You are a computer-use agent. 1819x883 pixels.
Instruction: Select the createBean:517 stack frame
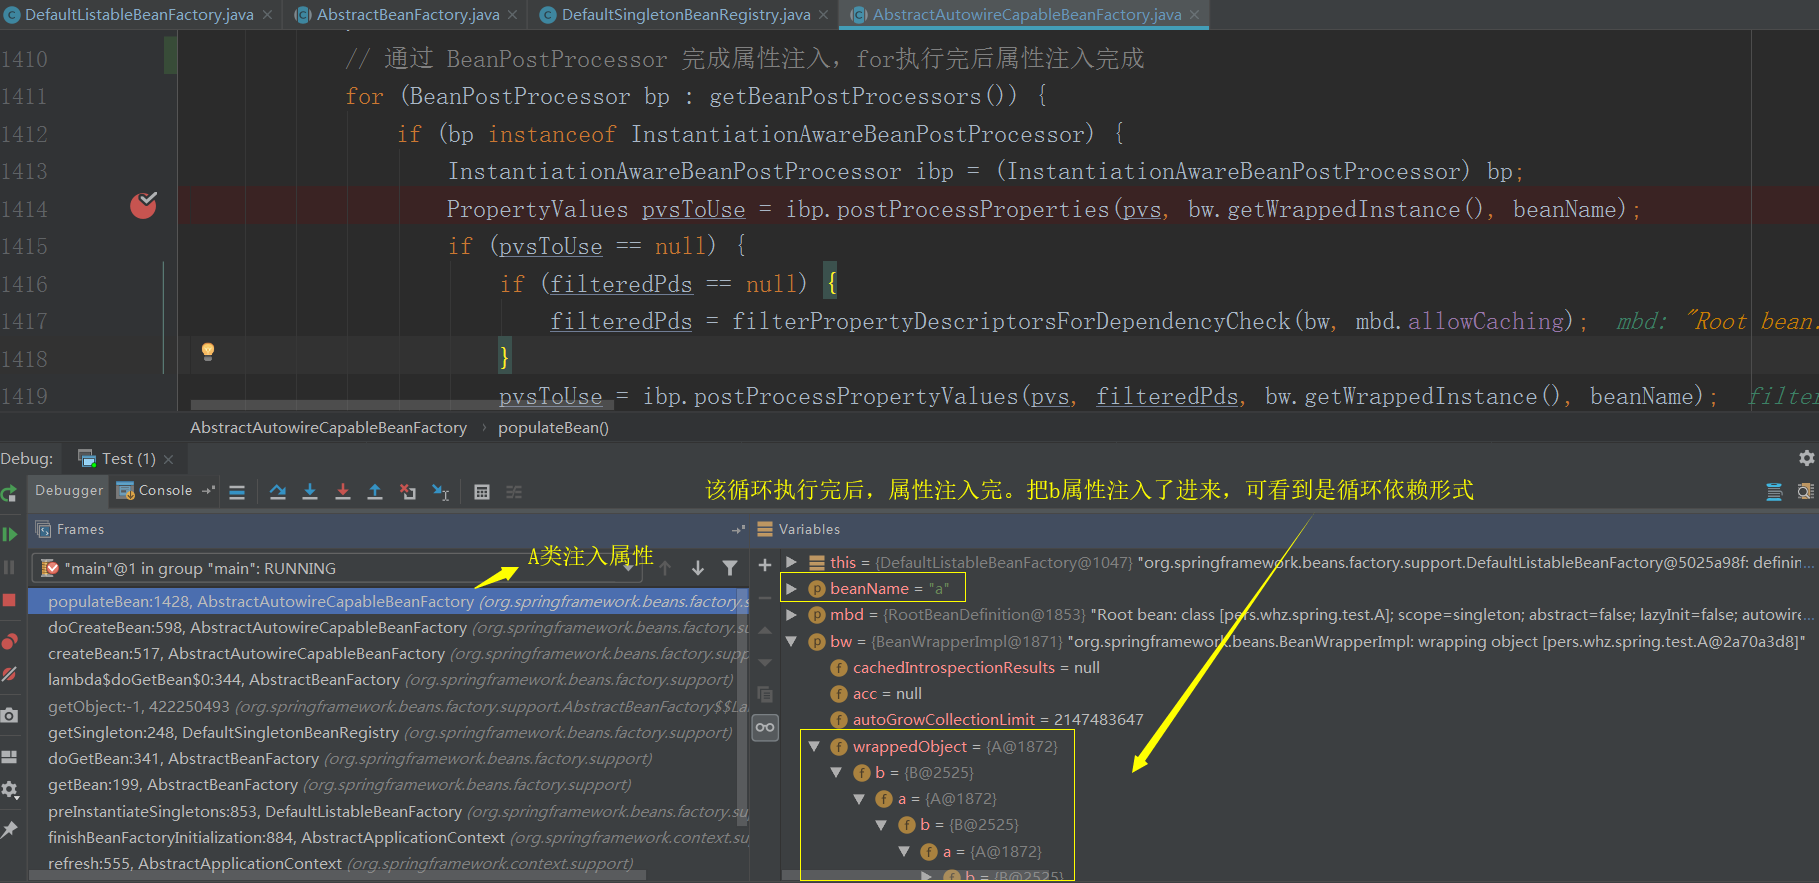pos(388,653)
